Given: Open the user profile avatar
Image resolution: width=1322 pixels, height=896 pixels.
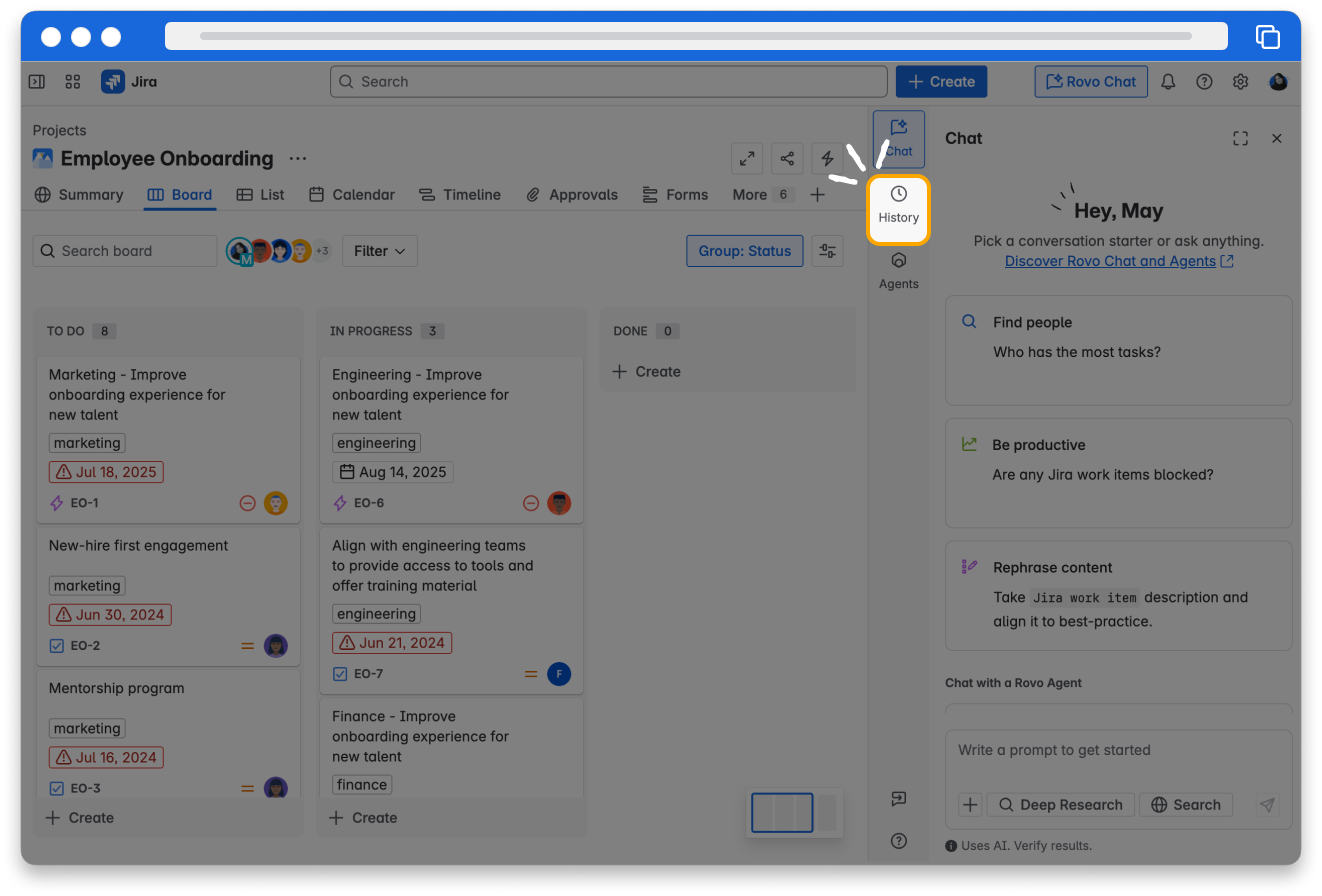Looking at the screenshot, I should point(1278,82).
